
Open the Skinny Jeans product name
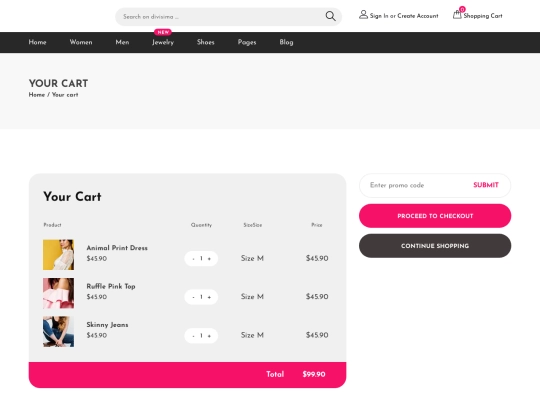pyautogui.click(x=107, y=325)
